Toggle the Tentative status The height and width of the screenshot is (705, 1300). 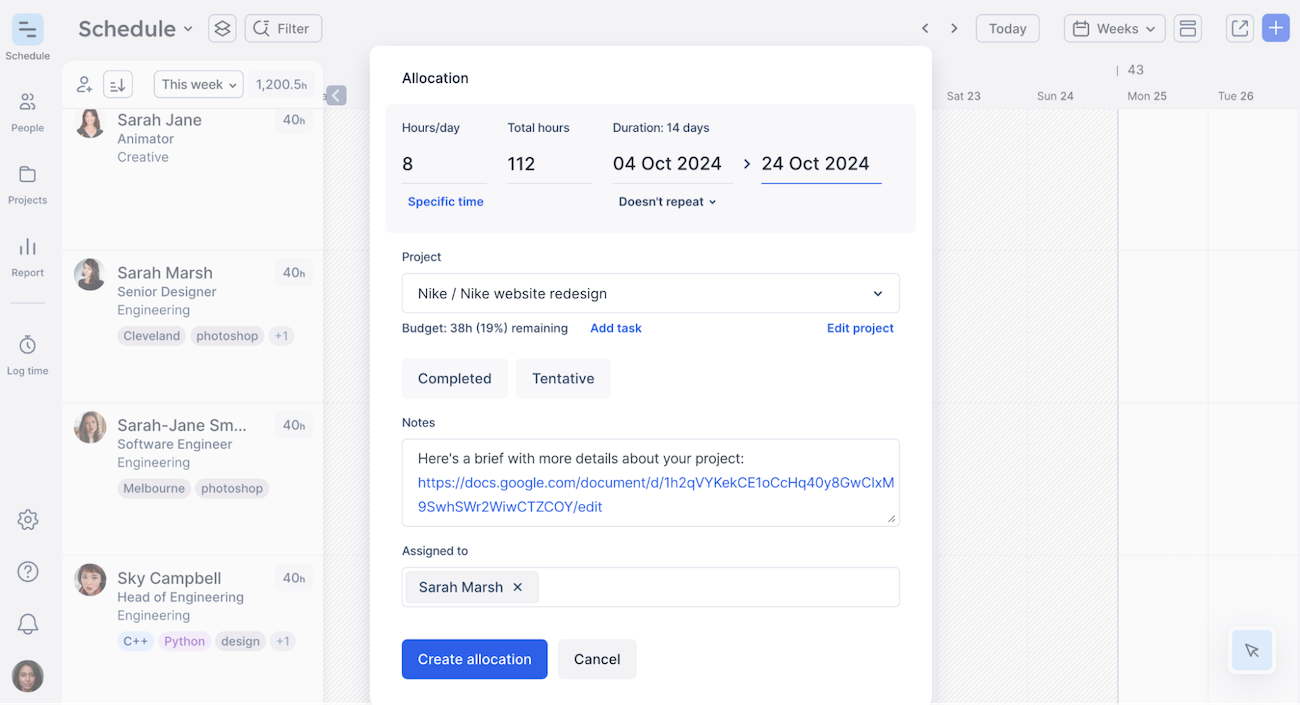563,378
